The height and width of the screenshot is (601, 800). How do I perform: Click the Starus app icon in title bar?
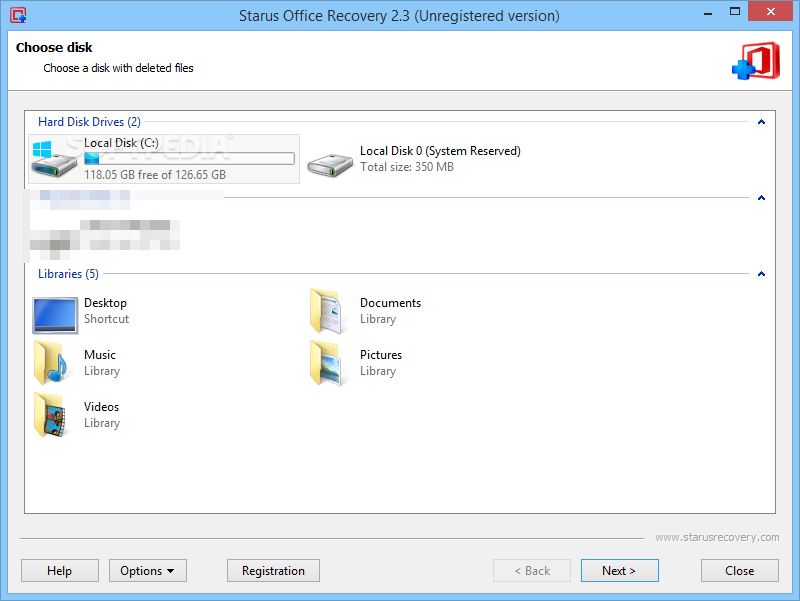18,15
